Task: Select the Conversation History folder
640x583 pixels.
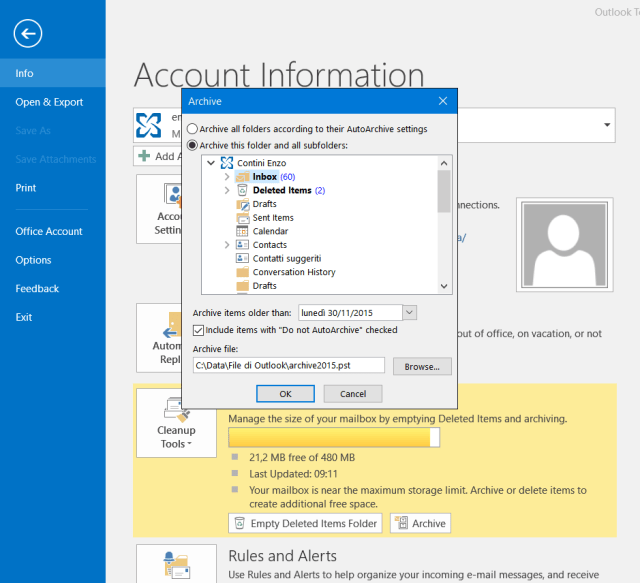Action: tap(293, 272)
